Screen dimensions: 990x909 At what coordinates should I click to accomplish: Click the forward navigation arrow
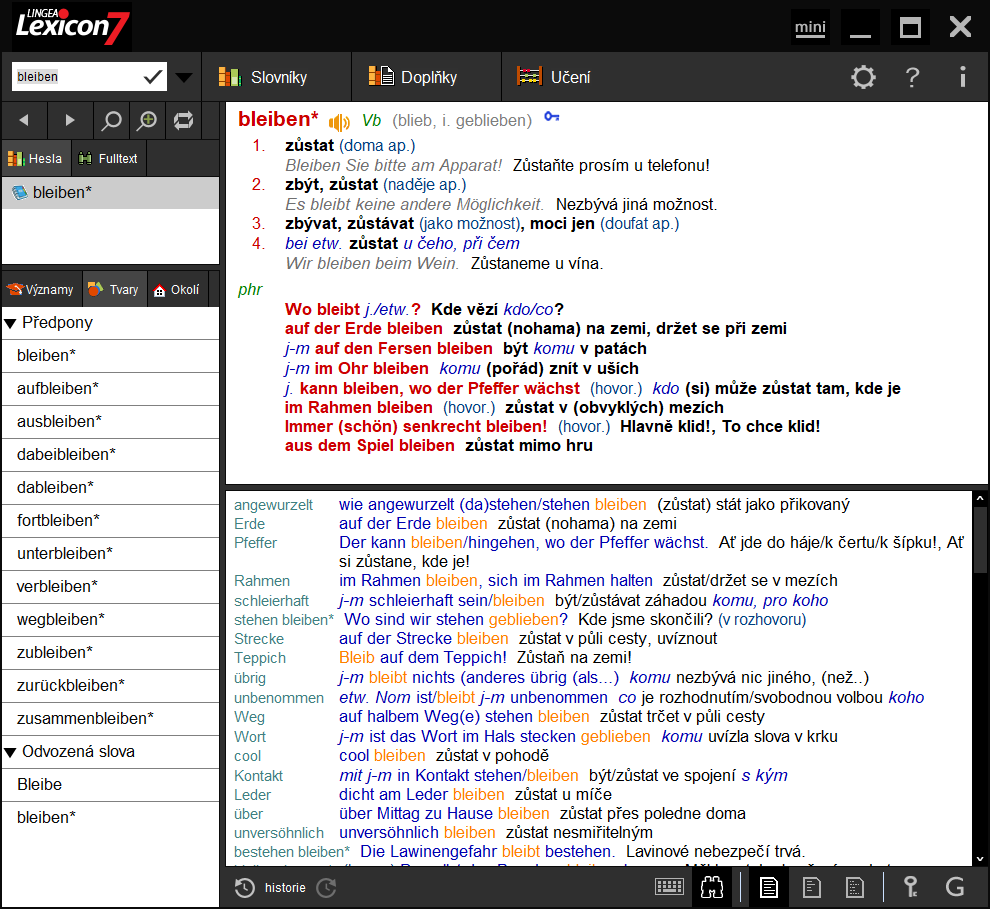click(69, 120)
